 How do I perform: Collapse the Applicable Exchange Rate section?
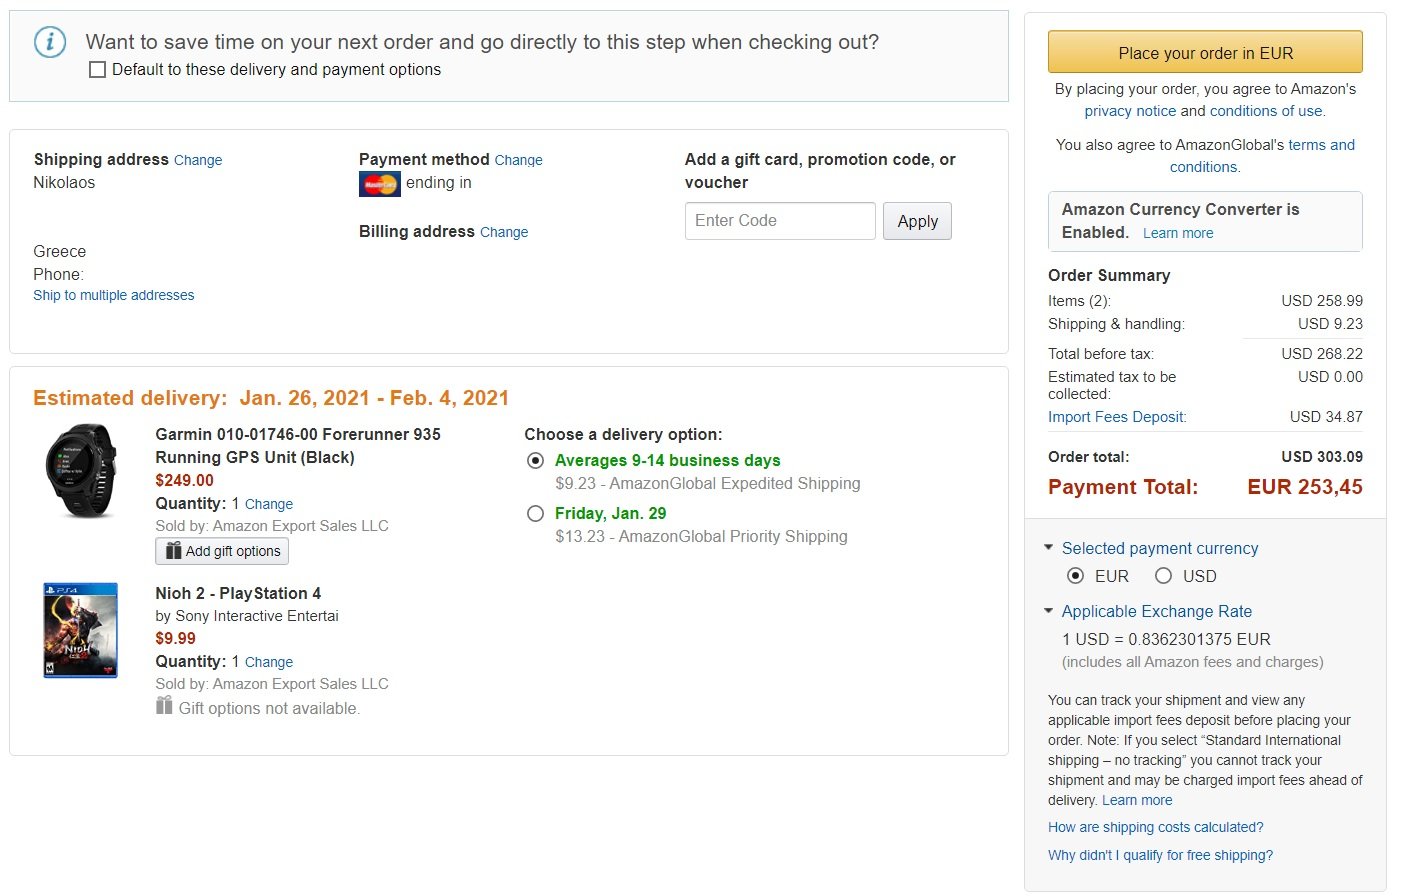tap(1048, 611)
